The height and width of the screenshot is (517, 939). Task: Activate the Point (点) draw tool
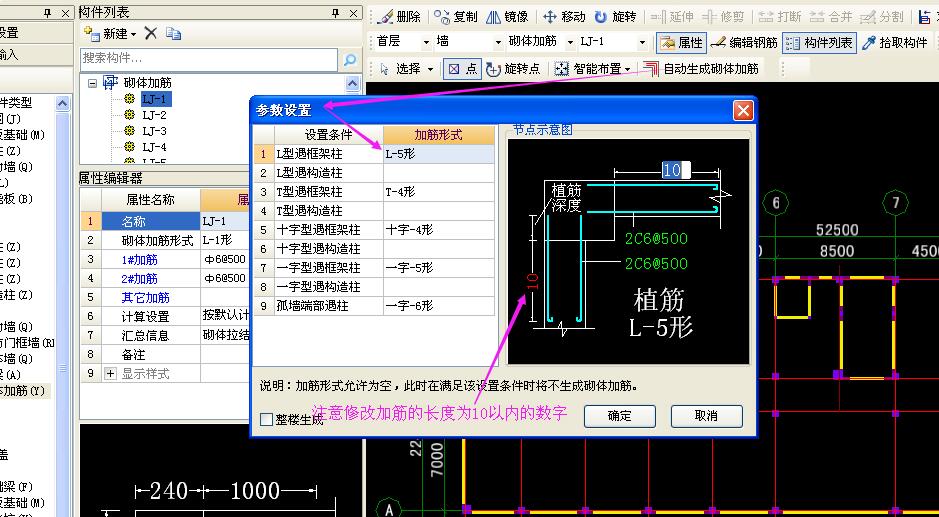462,69
